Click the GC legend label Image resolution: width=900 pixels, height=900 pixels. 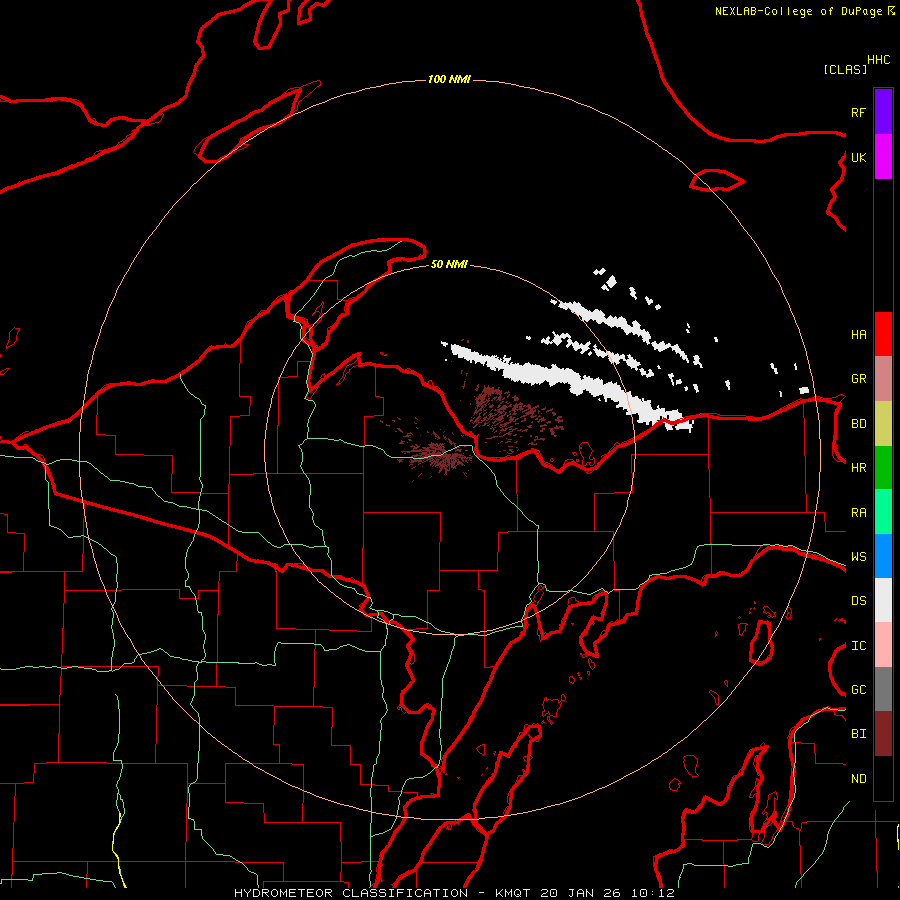[x=858, y=690]
